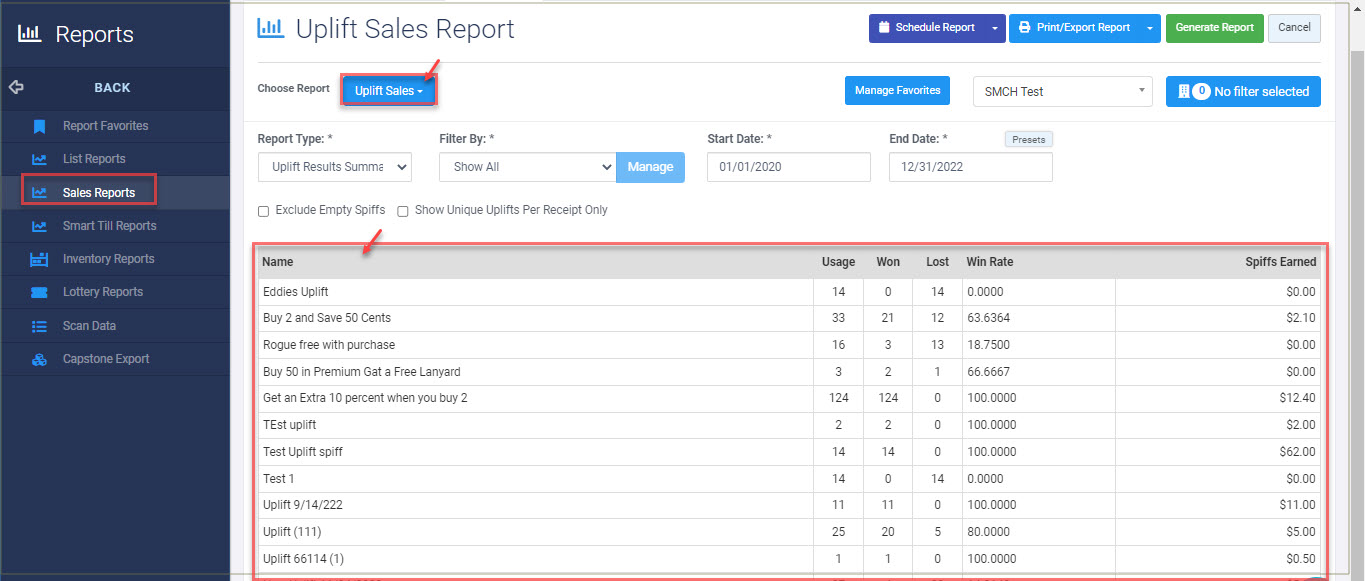Click the Lottery Reports ticket icon
The image size is (1365, 581).
click(39, 292)
